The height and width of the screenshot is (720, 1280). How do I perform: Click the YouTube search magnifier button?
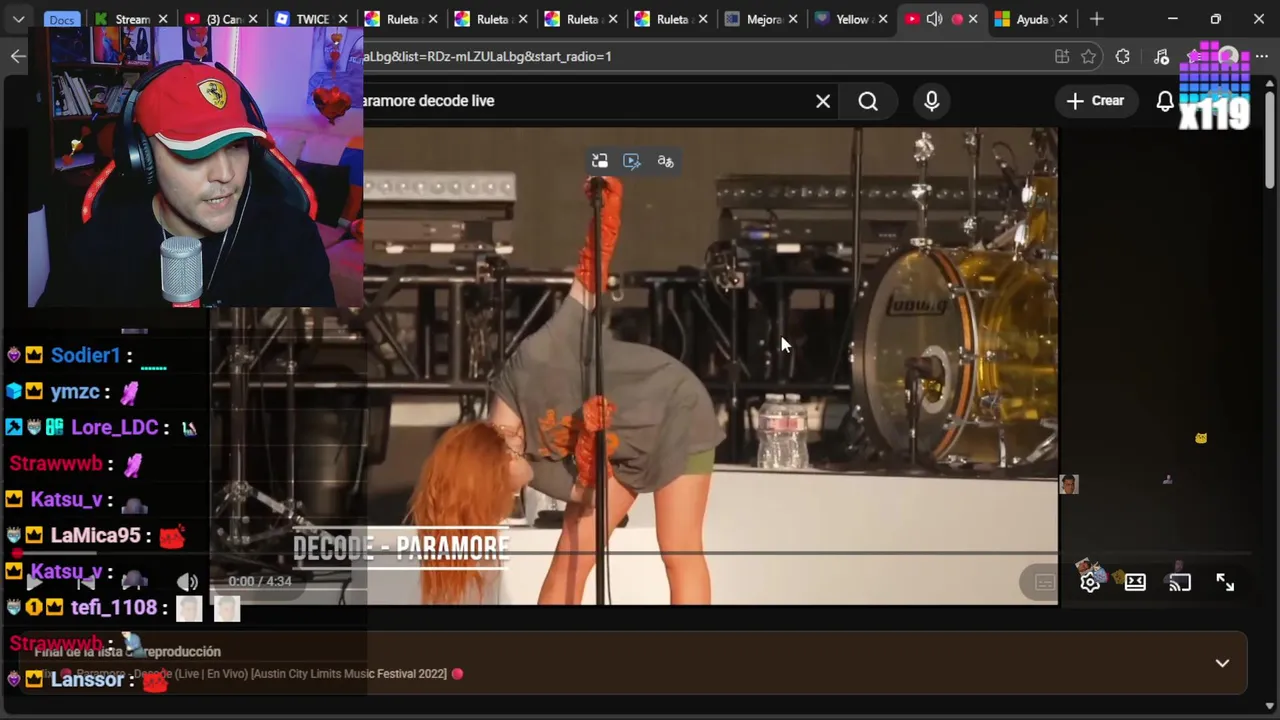(x=868, y=101)
